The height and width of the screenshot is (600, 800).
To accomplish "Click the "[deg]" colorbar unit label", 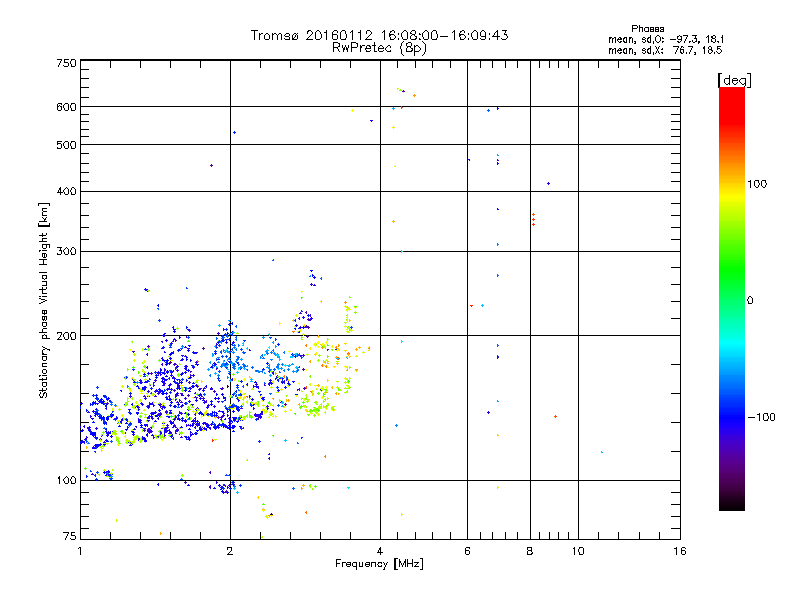I will 734,80.
